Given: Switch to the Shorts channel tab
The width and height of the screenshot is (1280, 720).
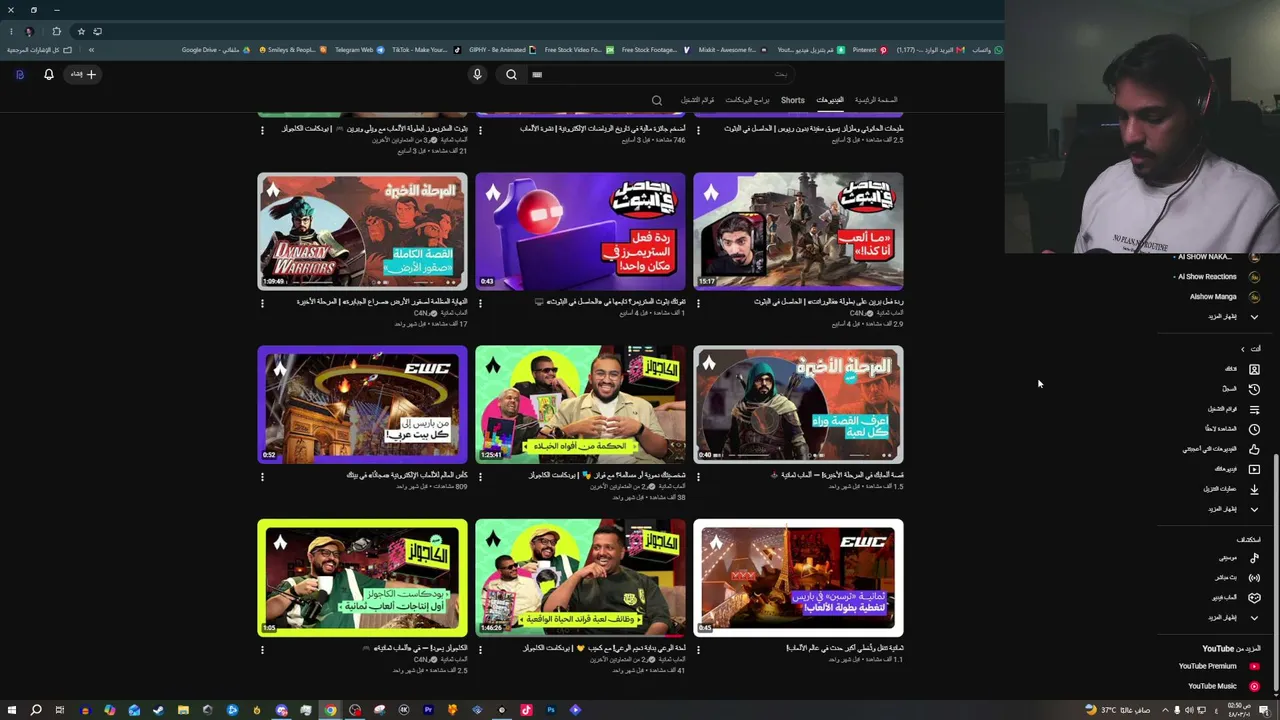Looking at the screenshot, I should [793, 100].
